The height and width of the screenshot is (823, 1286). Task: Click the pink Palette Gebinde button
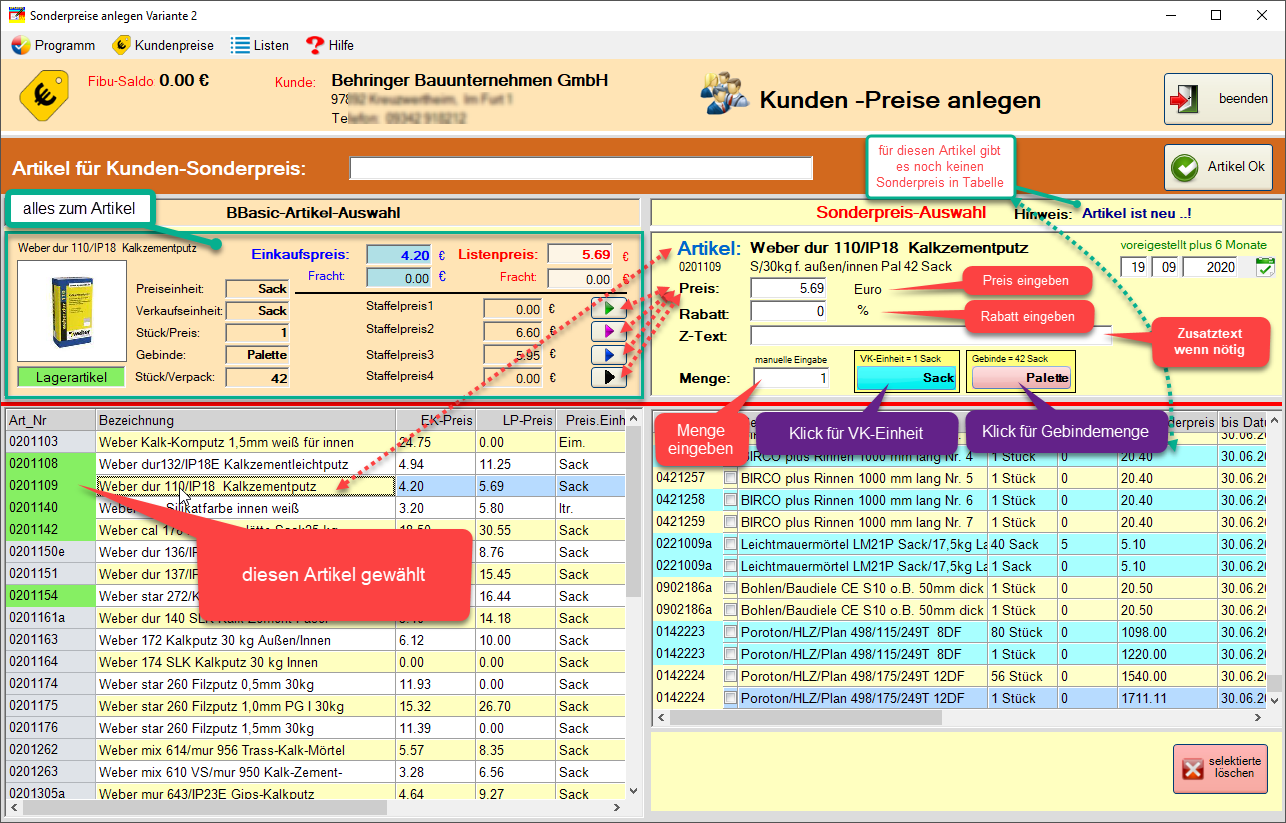click(1021, 377)
